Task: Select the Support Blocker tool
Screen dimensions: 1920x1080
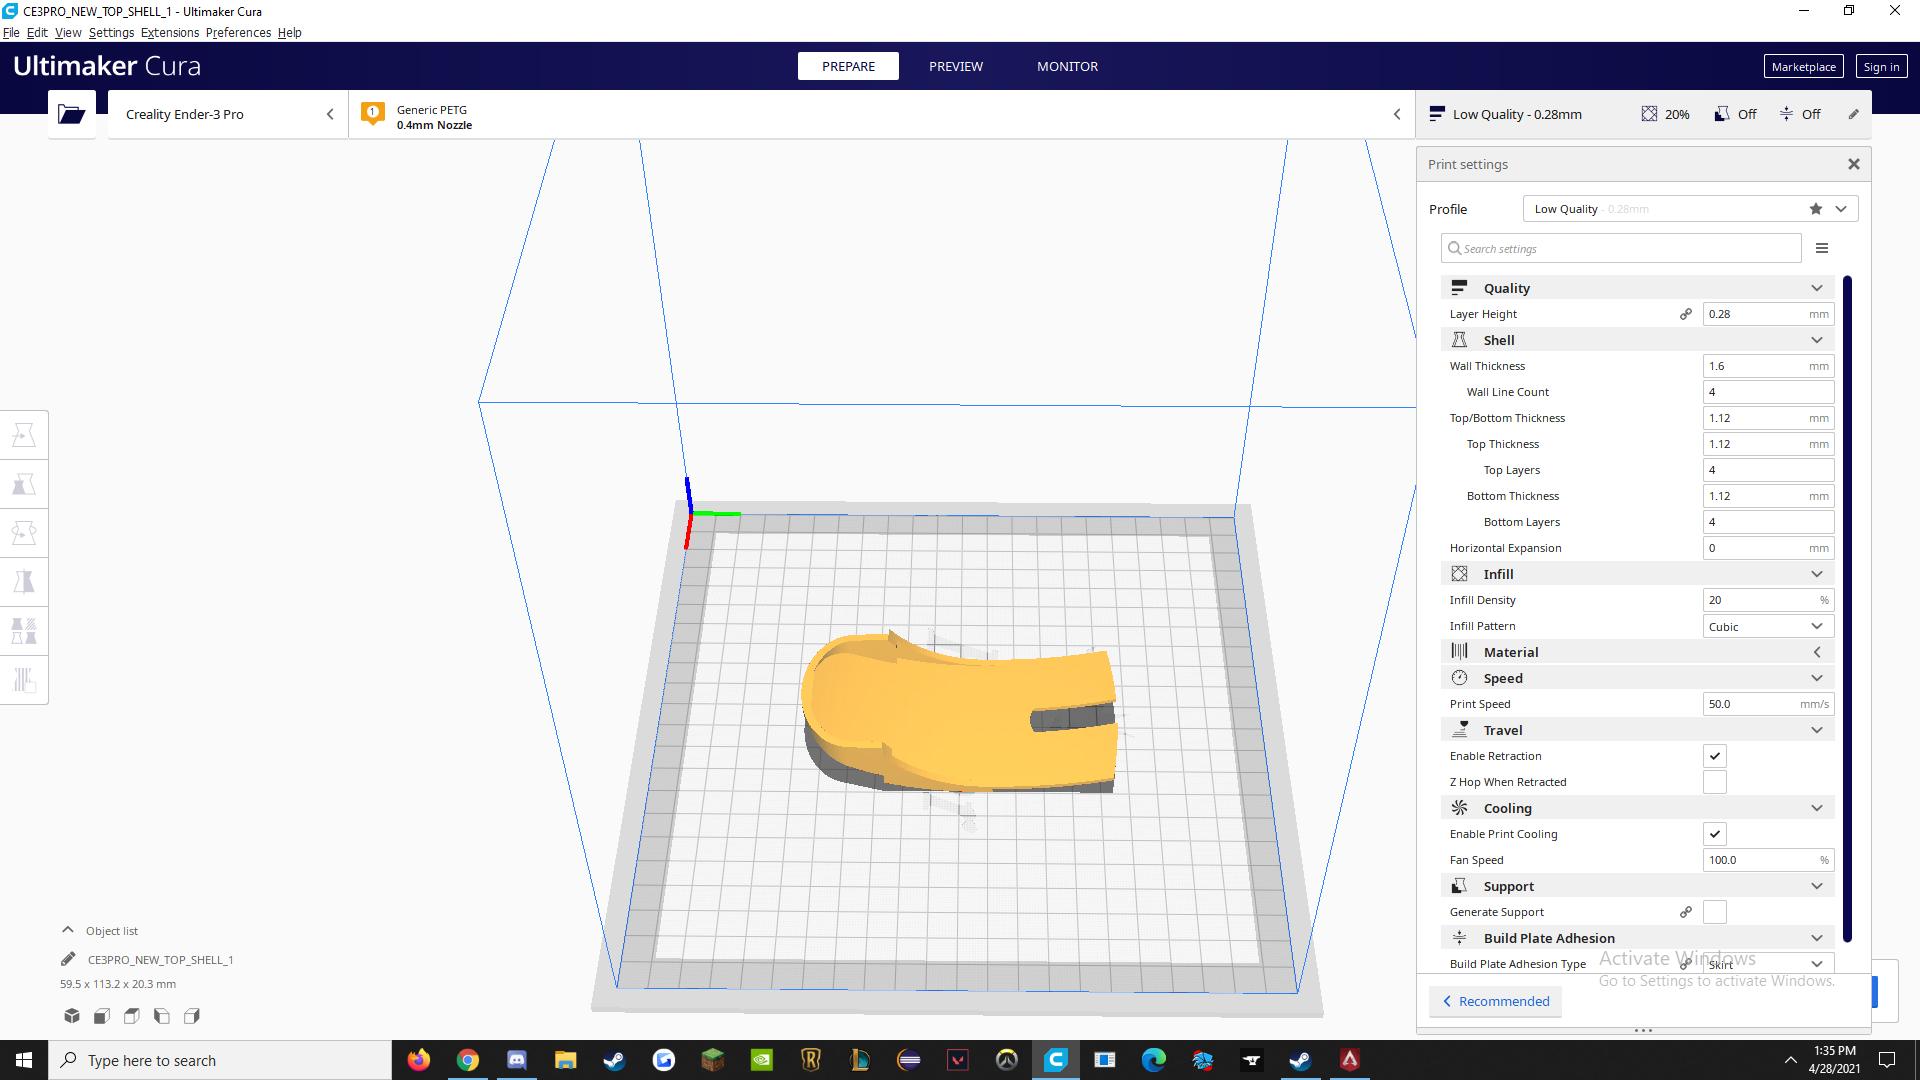Action: point(24,680)
